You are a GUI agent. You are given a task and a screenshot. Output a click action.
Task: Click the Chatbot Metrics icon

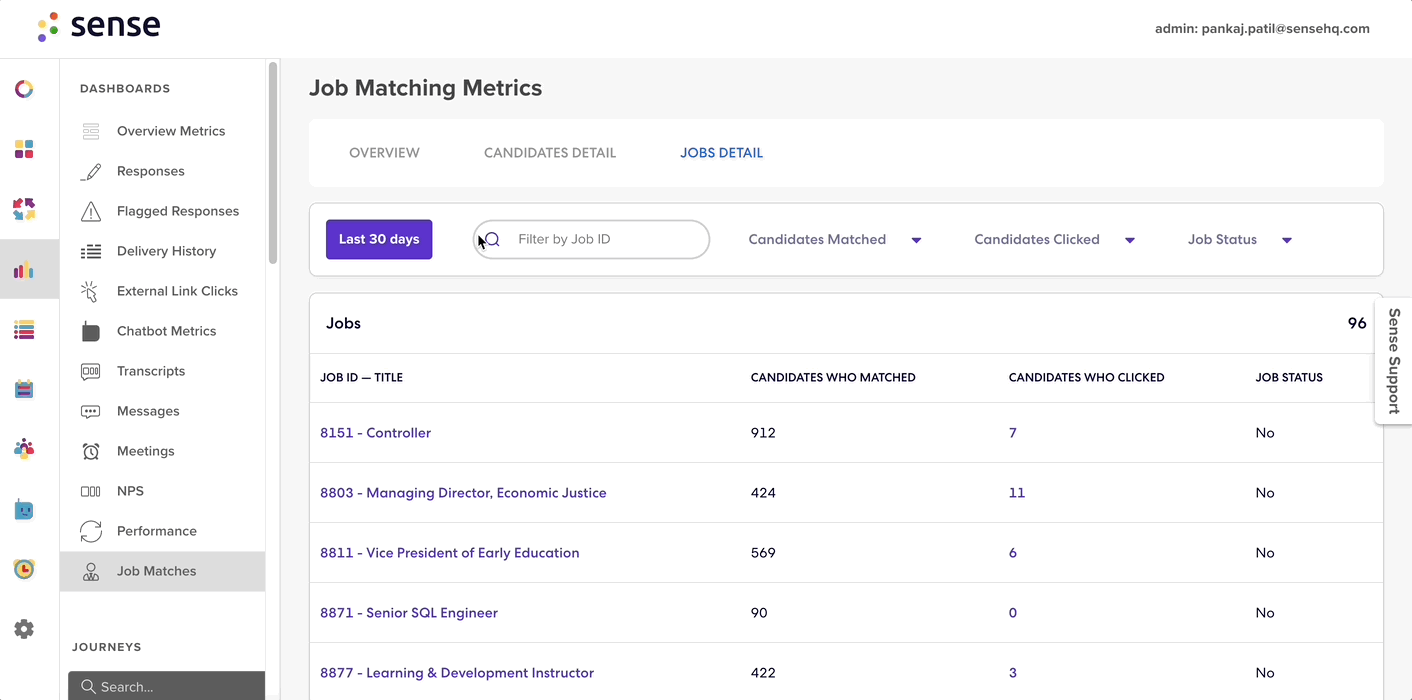(91, 331)
